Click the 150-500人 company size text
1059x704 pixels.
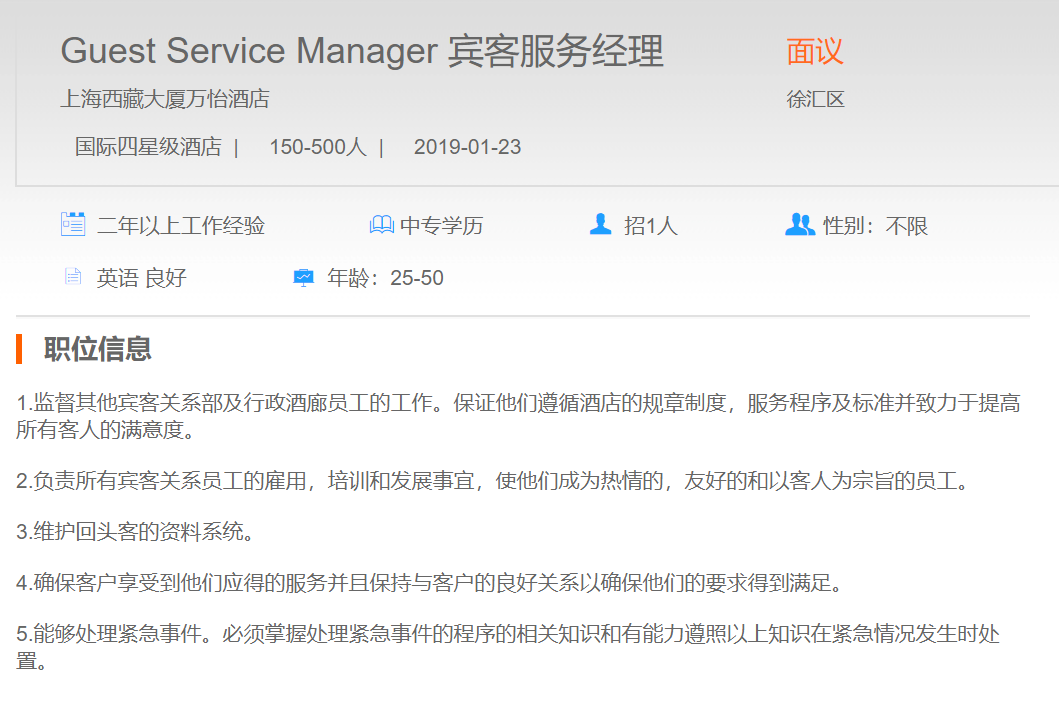coord(317,147)
